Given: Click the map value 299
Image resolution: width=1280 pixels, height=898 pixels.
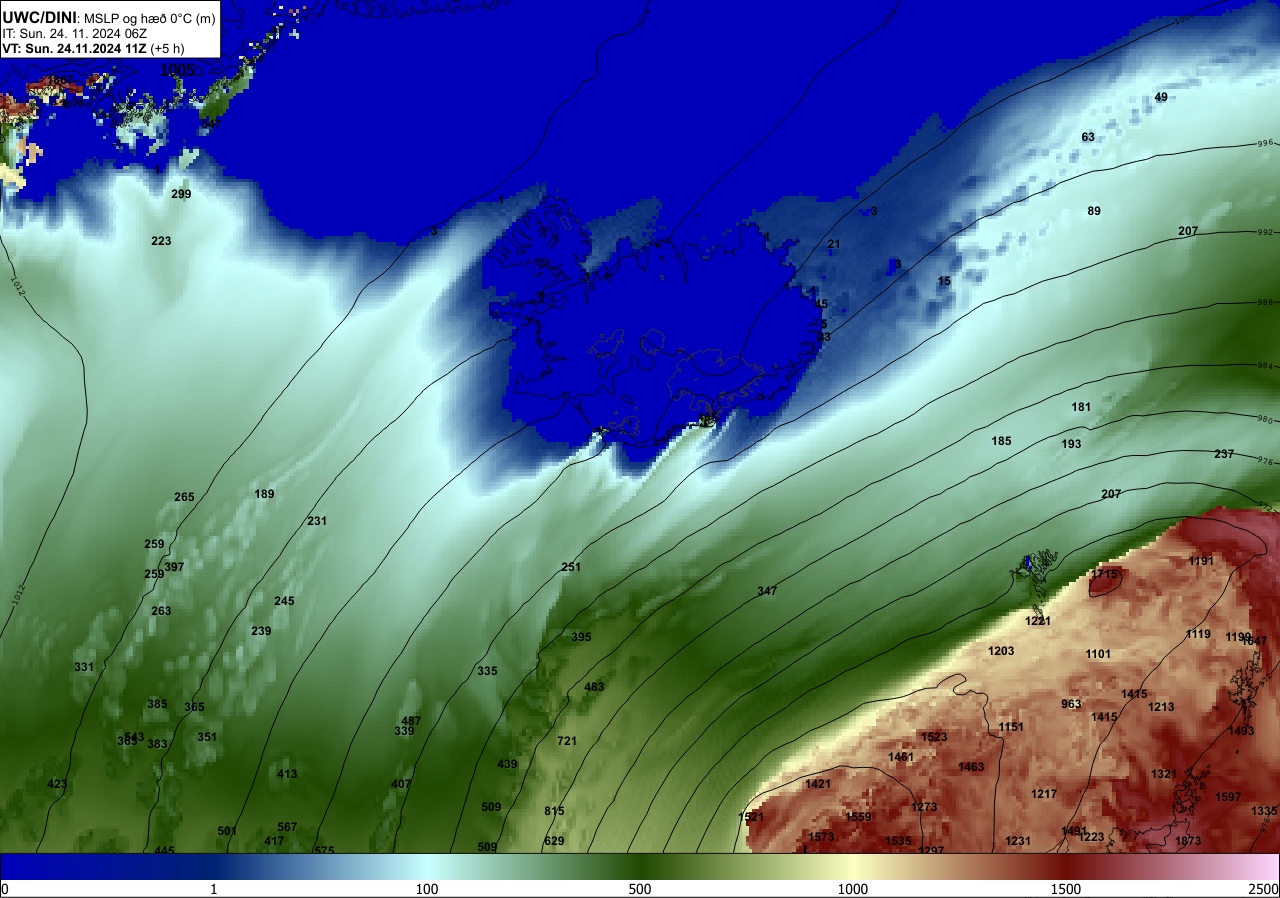Looking at the screenshot, I should [x=181, y=194].
